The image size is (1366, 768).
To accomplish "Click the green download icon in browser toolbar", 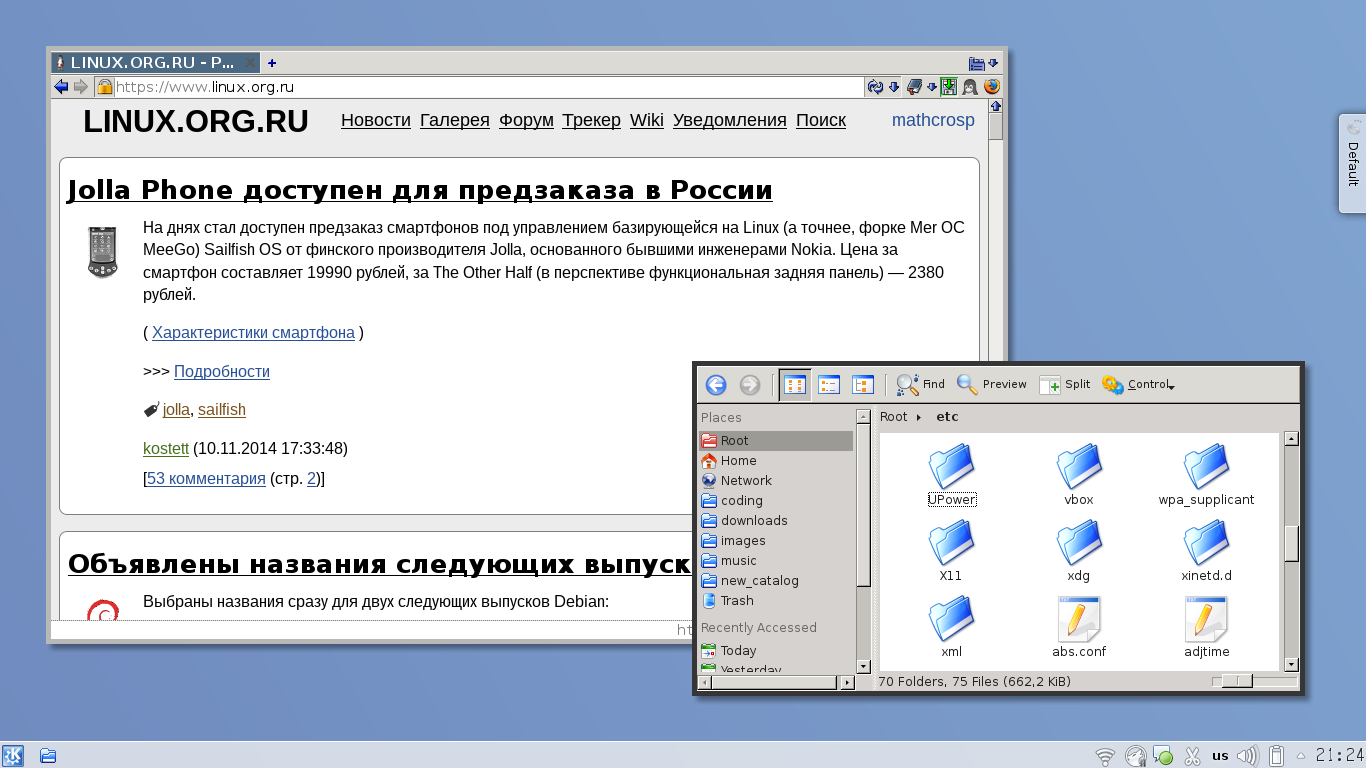I will pyautogui.click(x=948, y=87).
